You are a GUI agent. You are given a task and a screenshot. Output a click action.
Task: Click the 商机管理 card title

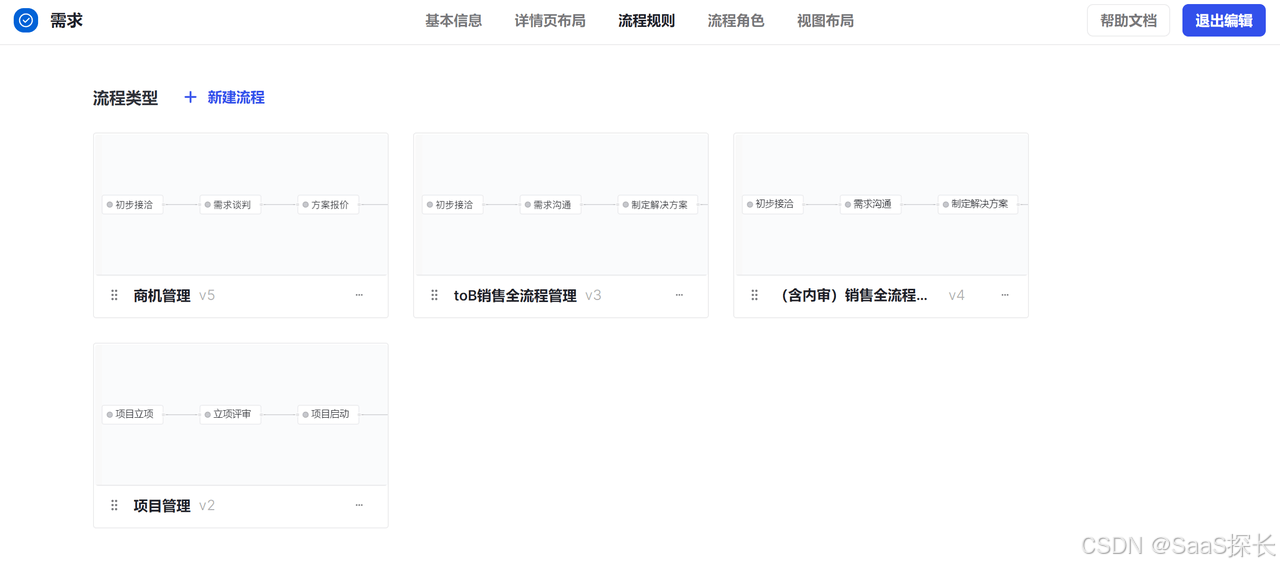click(x=162, y=295)
